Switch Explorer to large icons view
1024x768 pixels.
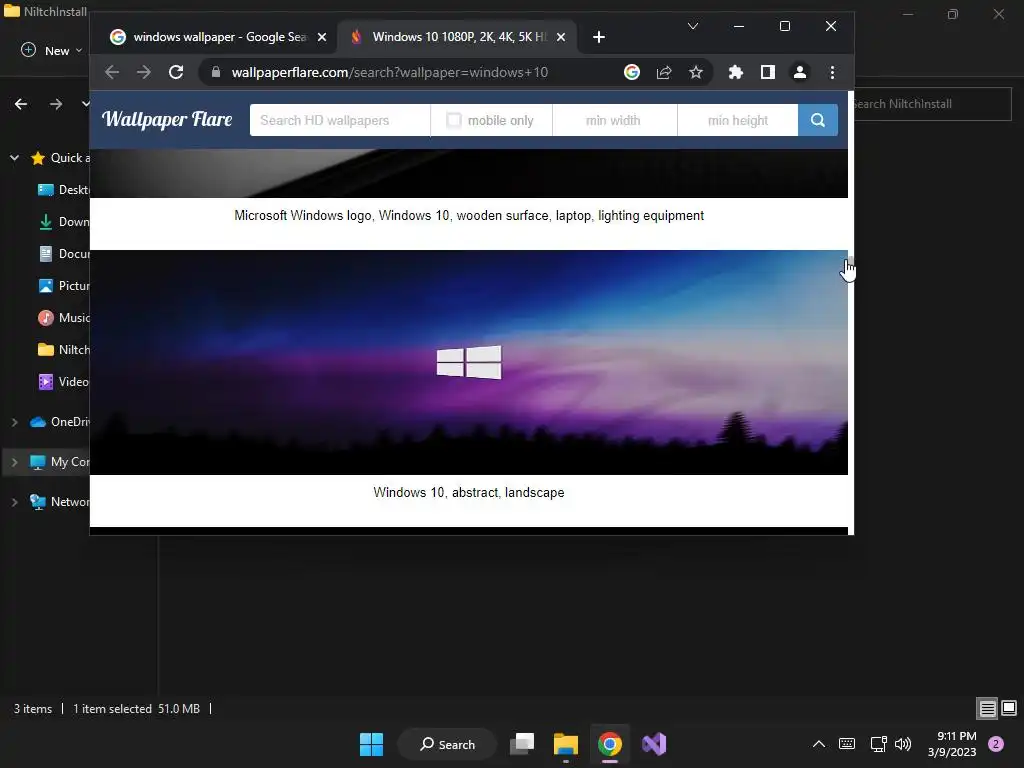pyautogui.click(x=1008, y=708)
